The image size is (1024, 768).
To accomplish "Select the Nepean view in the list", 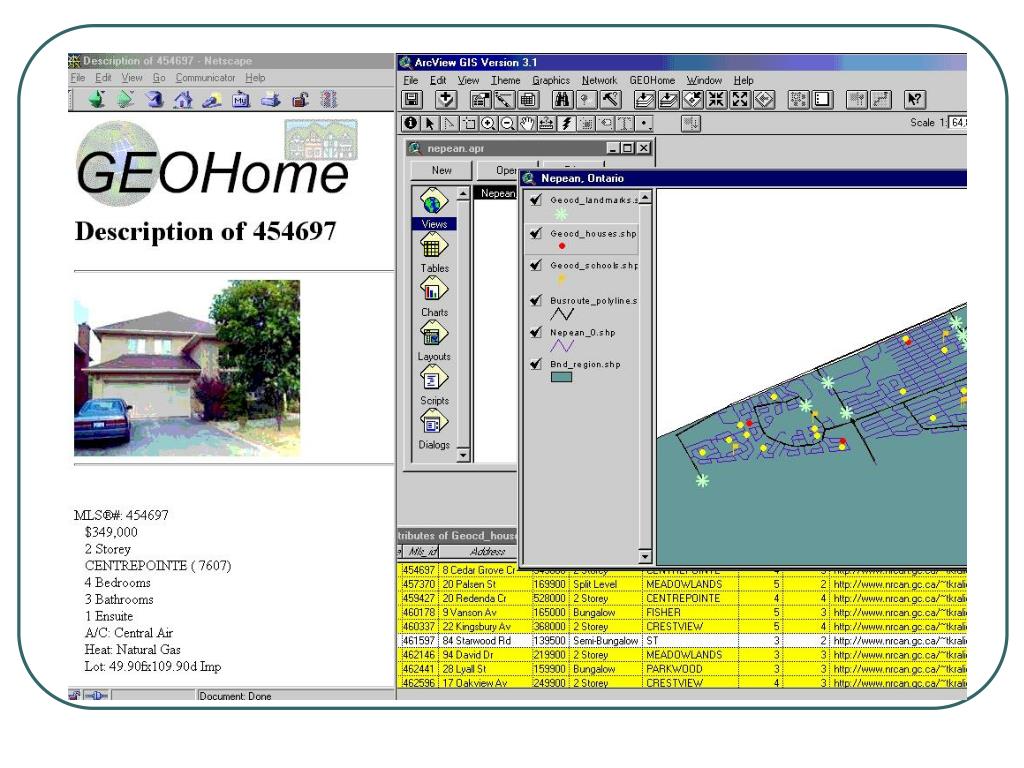I will click(x=498, y=193).
